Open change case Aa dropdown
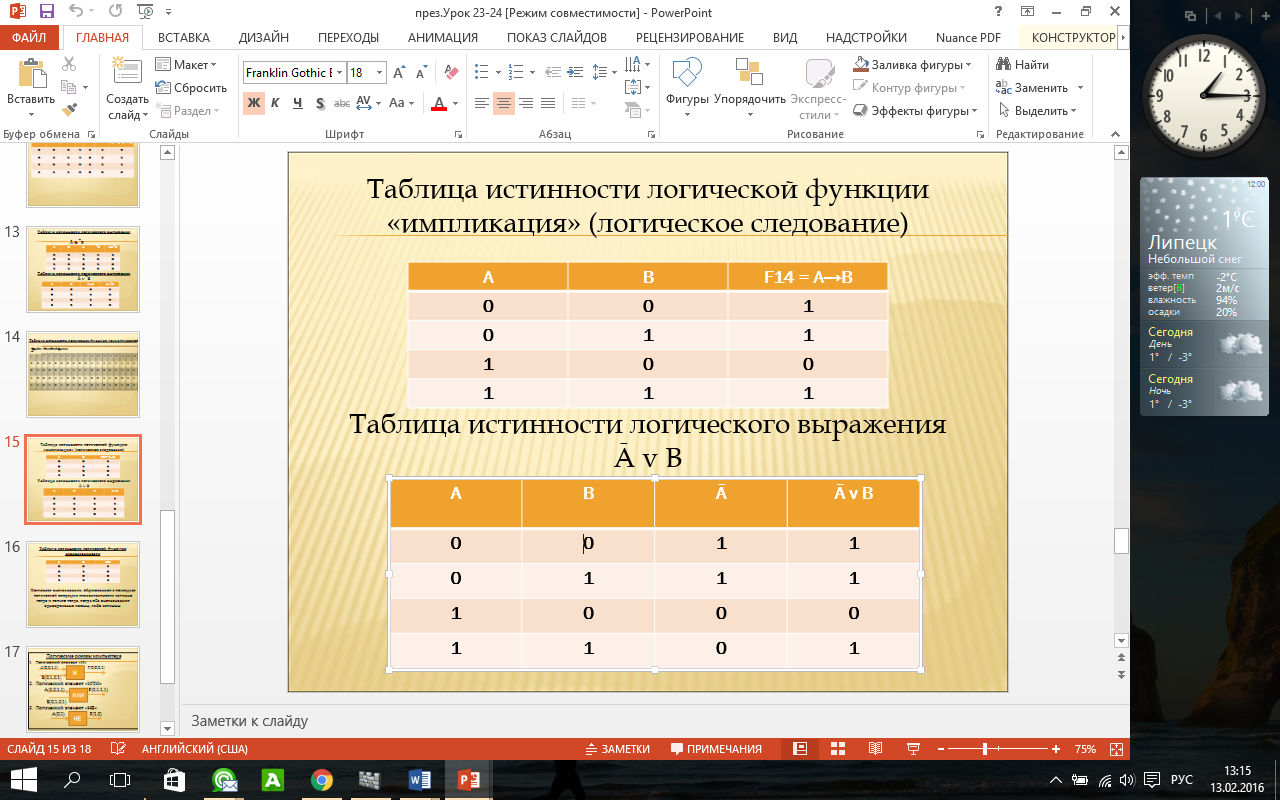 (401, 102)
